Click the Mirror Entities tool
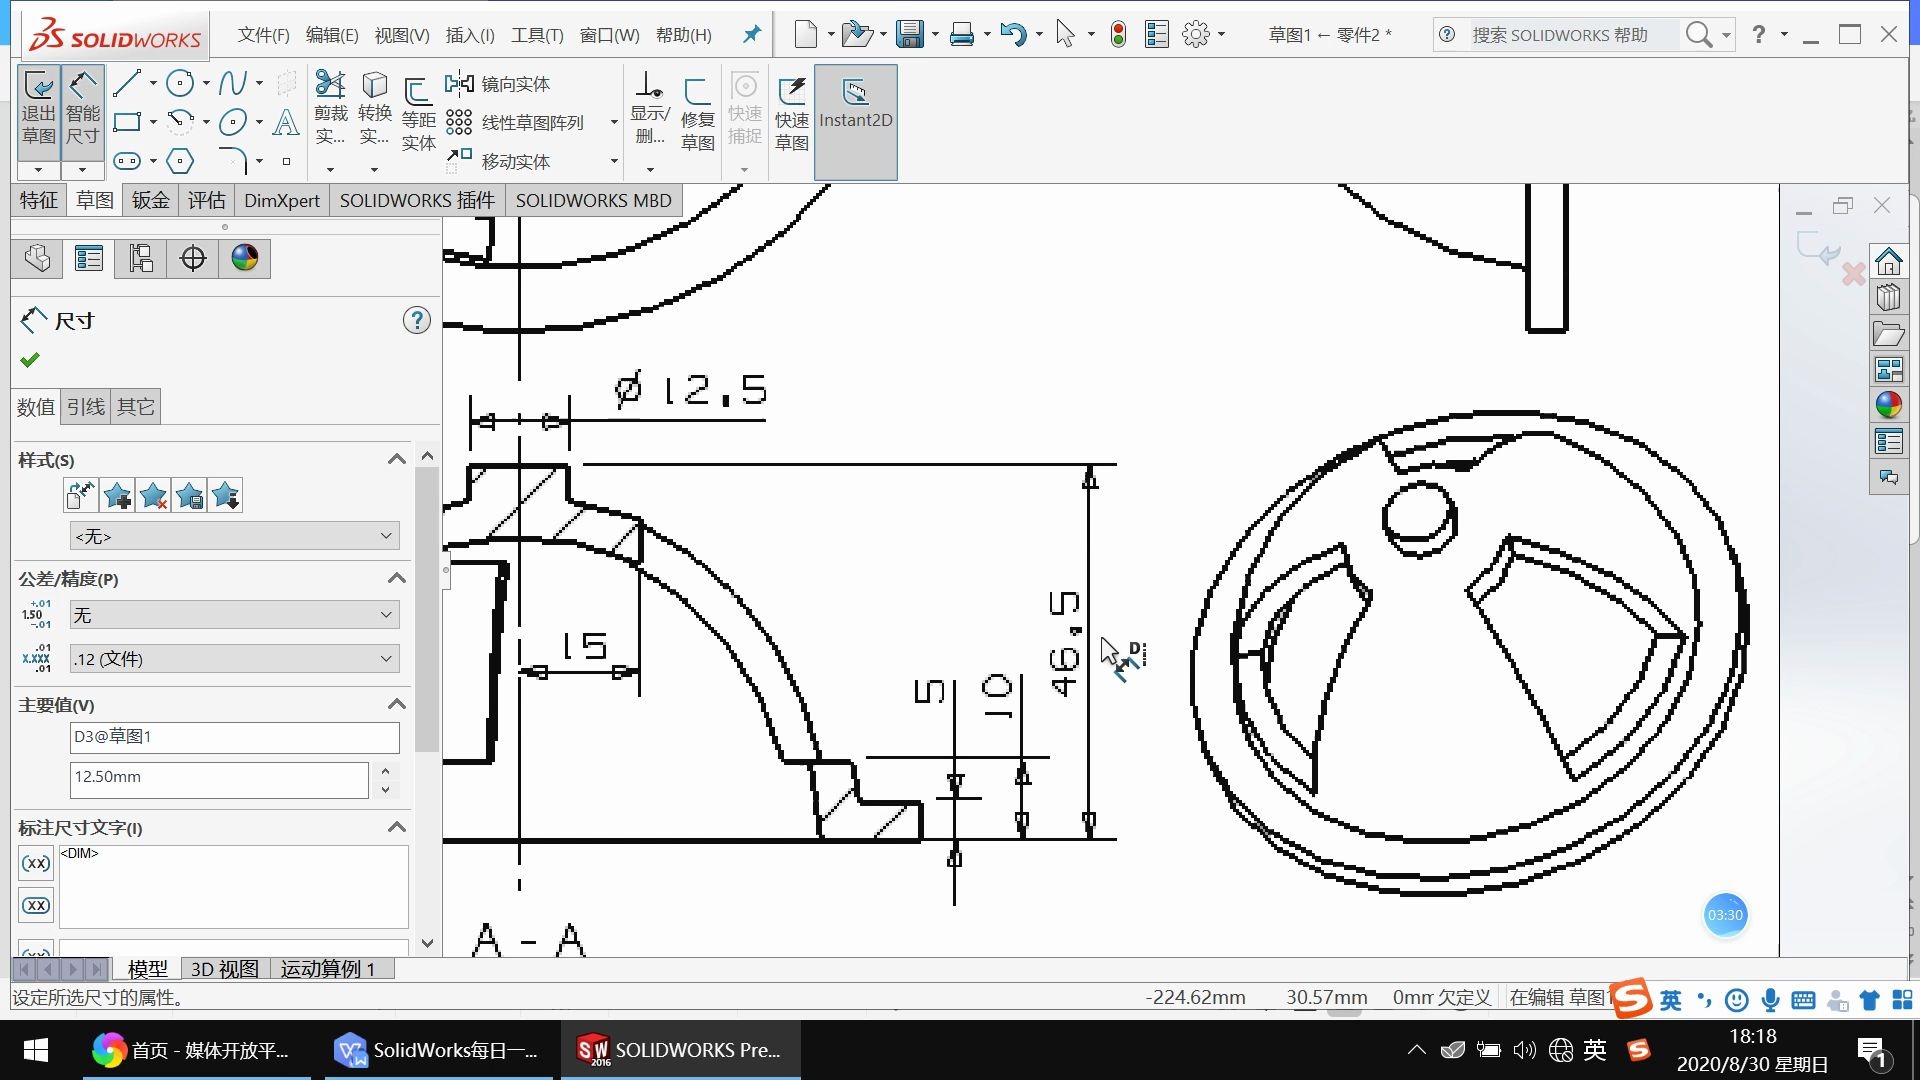This screenshot has width=1920, height=1080. point(498,84)
